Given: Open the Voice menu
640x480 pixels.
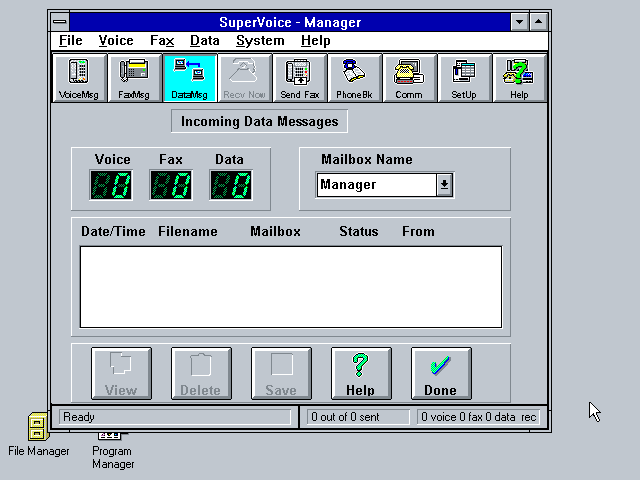Looking at the screenshot, I should click(116, 41).
